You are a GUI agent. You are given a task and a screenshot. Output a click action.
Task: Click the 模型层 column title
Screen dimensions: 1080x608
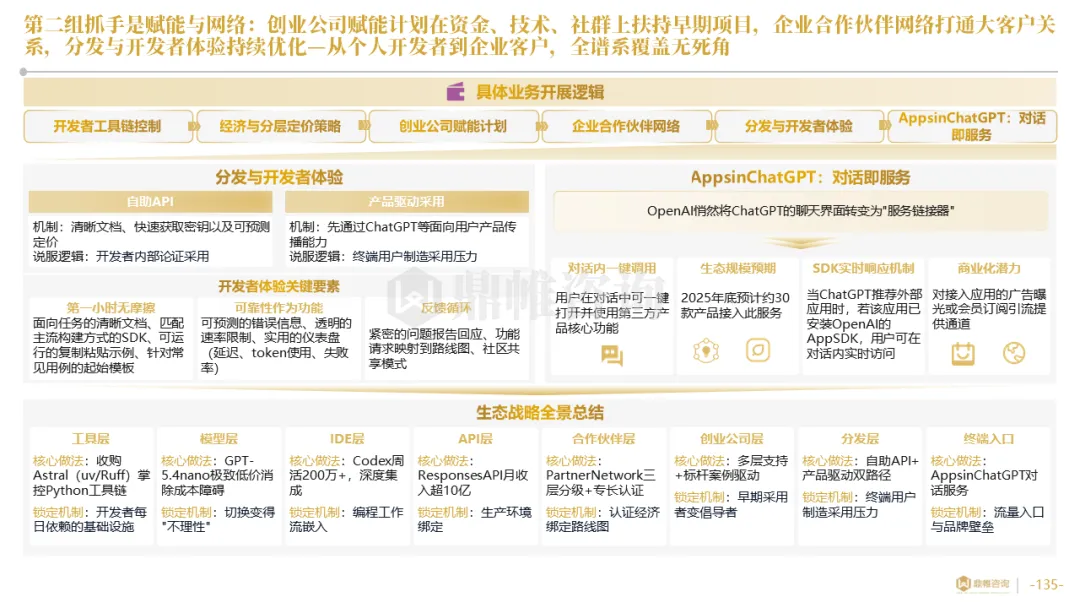[218, 439]
